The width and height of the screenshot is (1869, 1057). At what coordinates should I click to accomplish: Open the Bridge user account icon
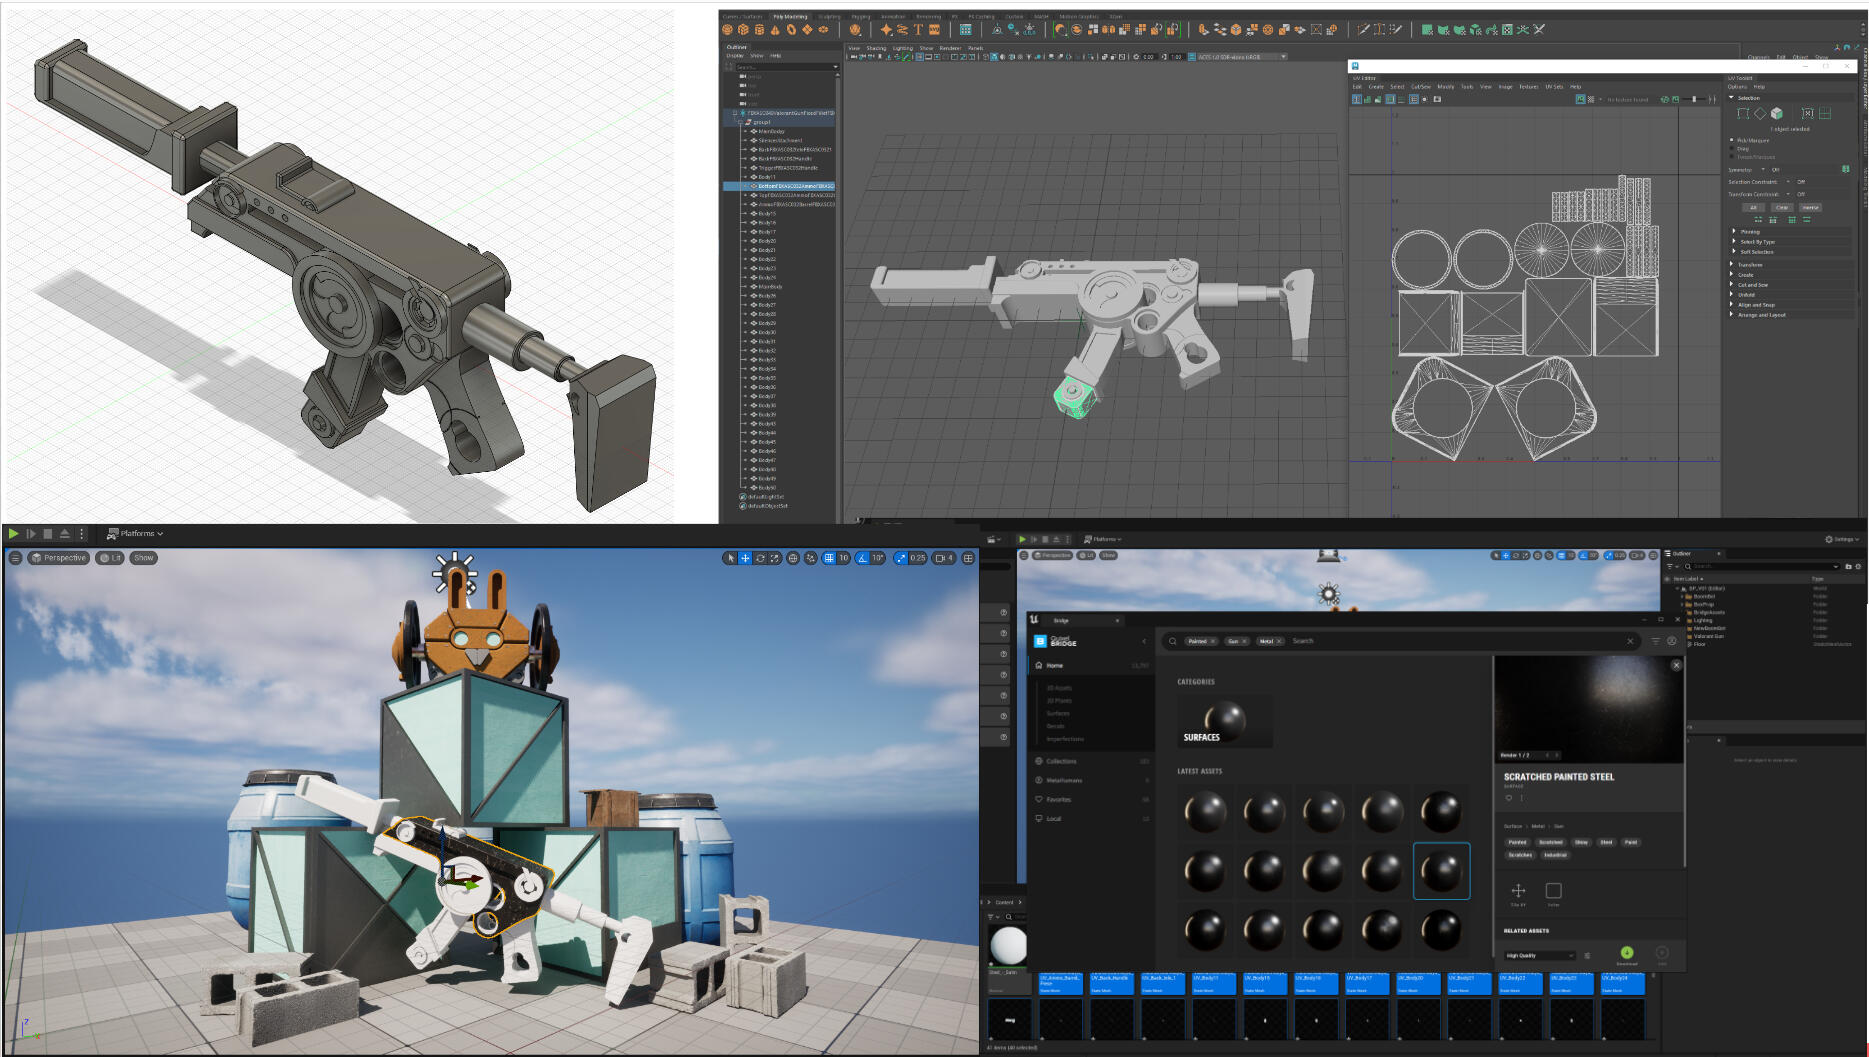tap(1671, 641)
